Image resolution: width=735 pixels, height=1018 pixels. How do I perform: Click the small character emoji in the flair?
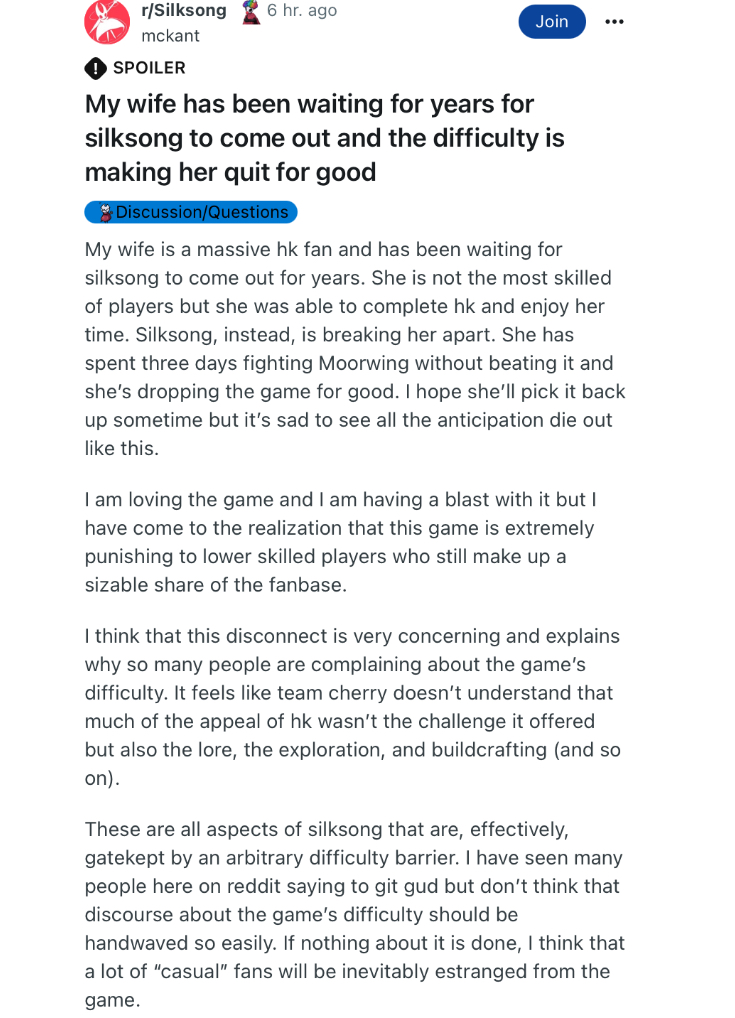point(105,212)
